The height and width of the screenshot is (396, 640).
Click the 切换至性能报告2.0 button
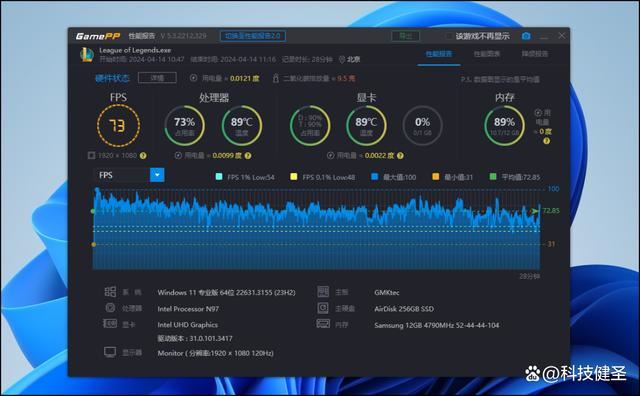(253, 36)
